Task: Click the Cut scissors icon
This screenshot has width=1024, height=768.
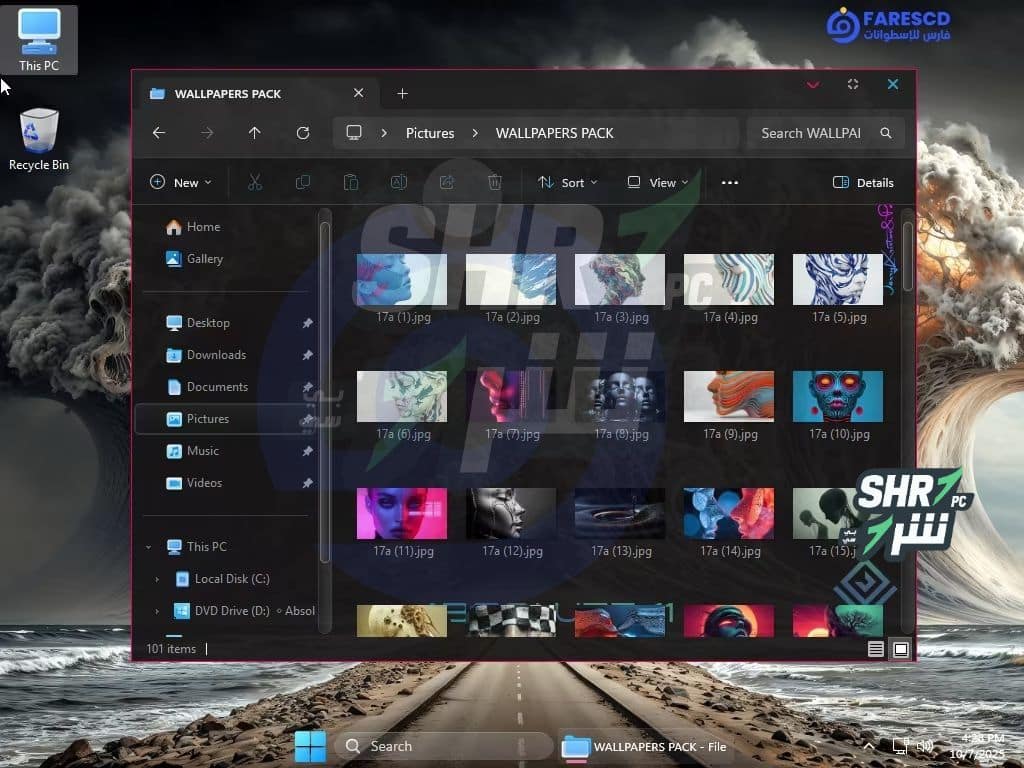Action: click(x=254, y=183)
